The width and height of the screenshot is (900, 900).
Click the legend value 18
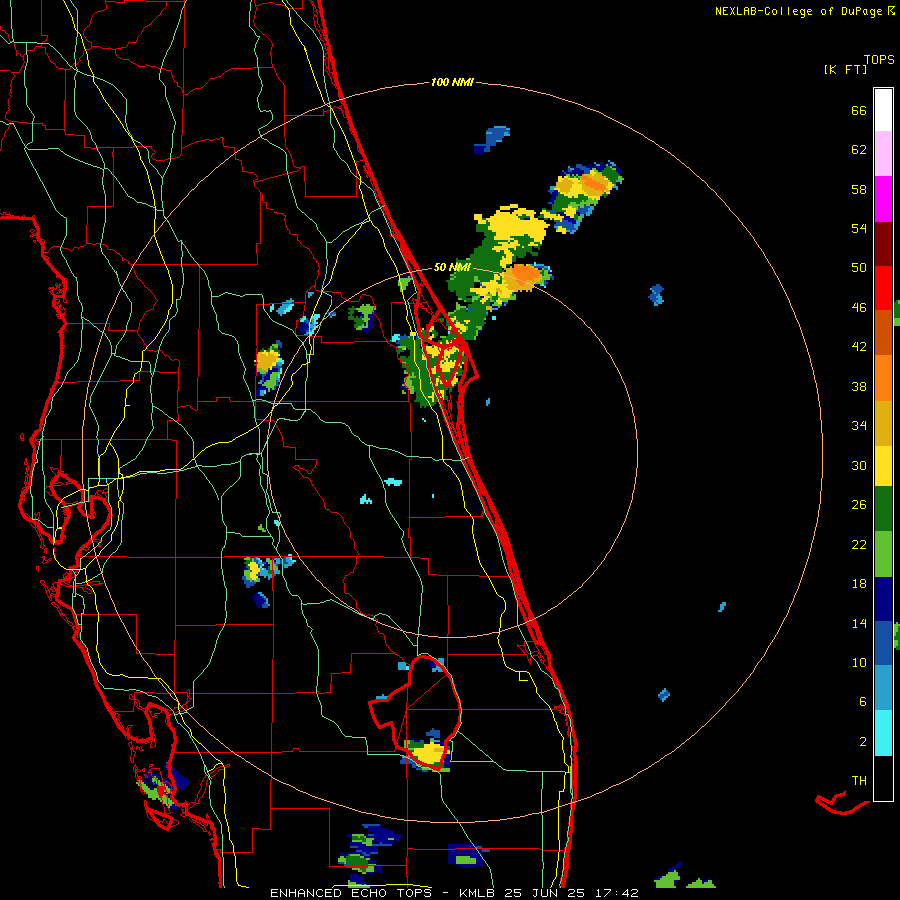[x=859, y=584]
